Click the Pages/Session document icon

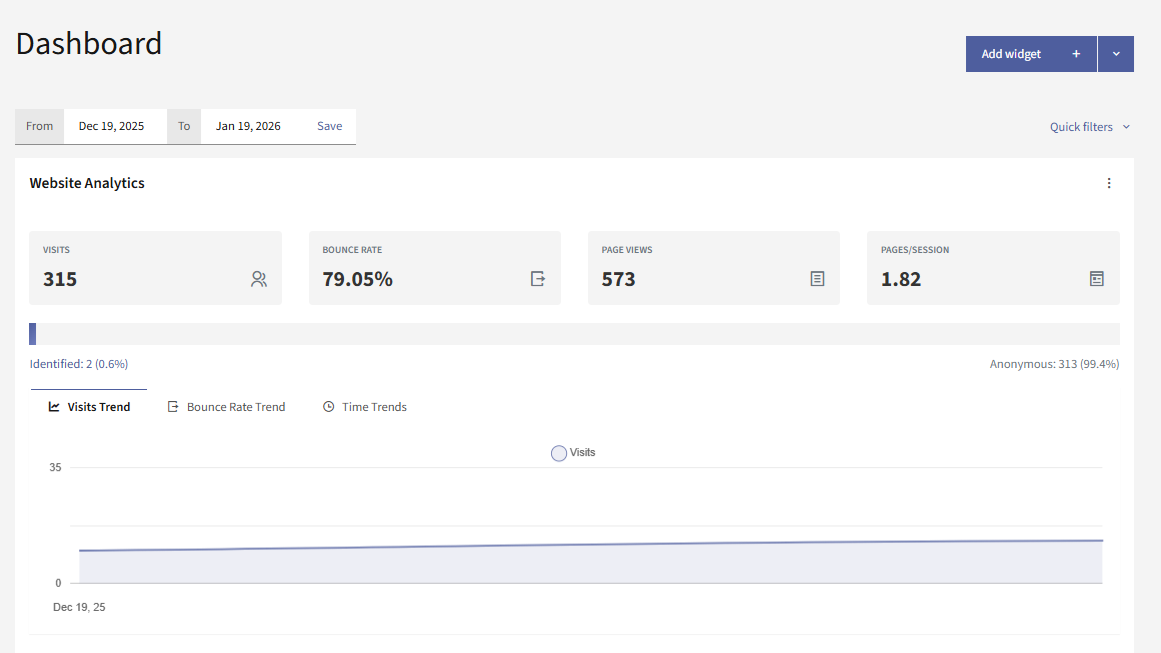pyautogui.click(x=1096, y=279)
